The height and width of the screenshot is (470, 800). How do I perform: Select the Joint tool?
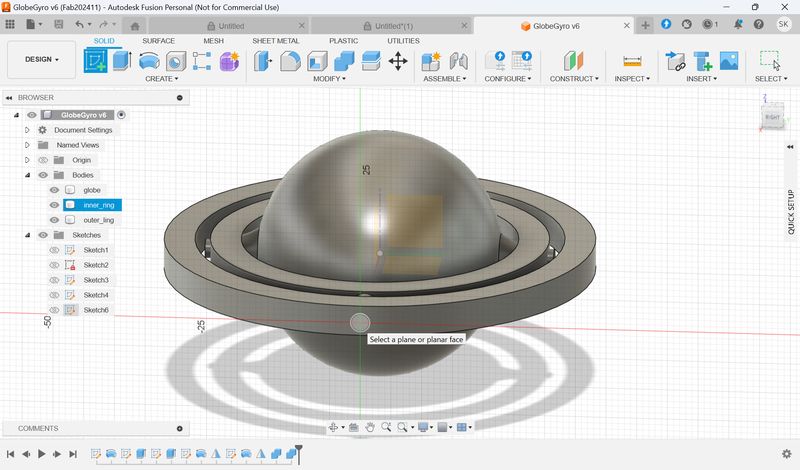pyautogui.click(x=459, y=61)
